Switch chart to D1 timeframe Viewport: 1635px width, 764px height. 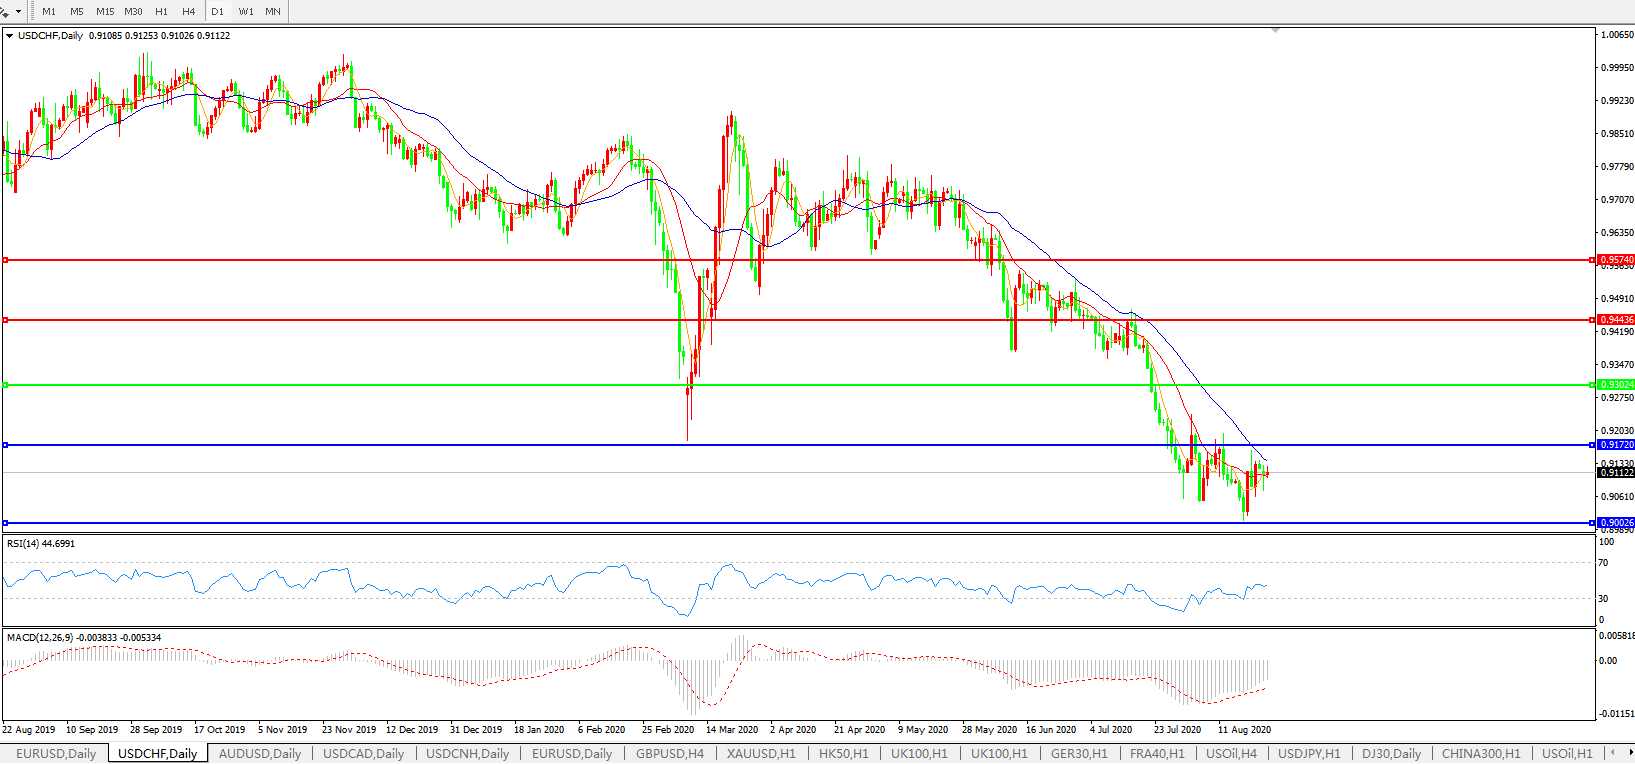217,11
